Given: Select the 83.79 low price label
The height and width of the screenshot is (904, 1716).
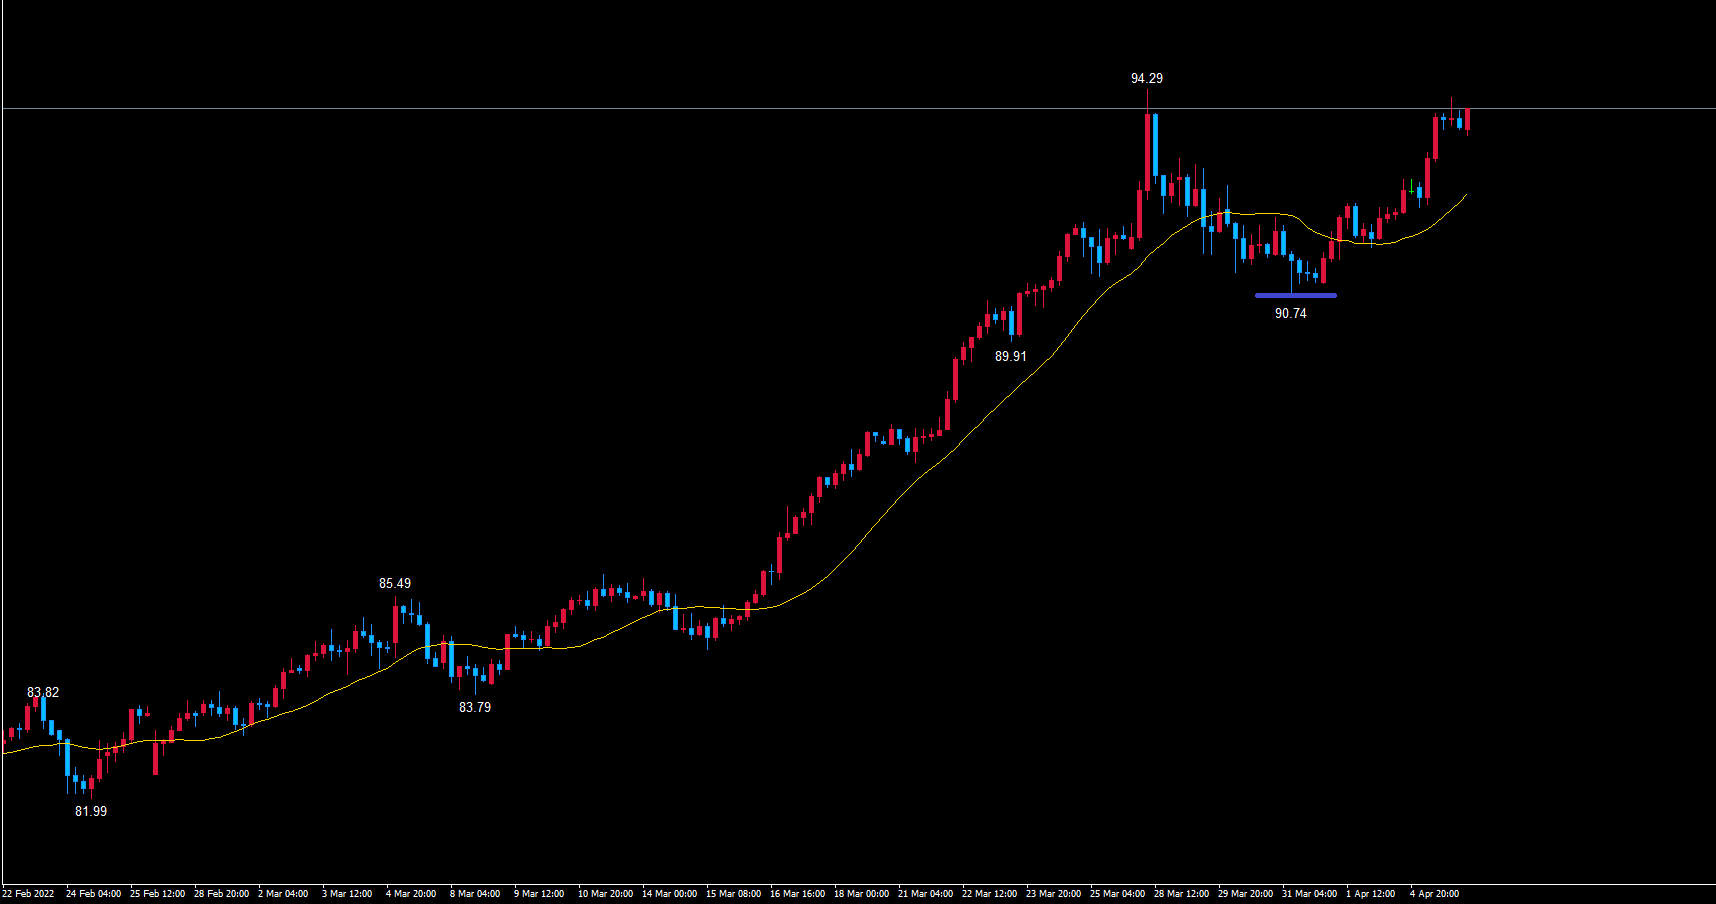Looking at the screenshot, I should pos(474,707).
